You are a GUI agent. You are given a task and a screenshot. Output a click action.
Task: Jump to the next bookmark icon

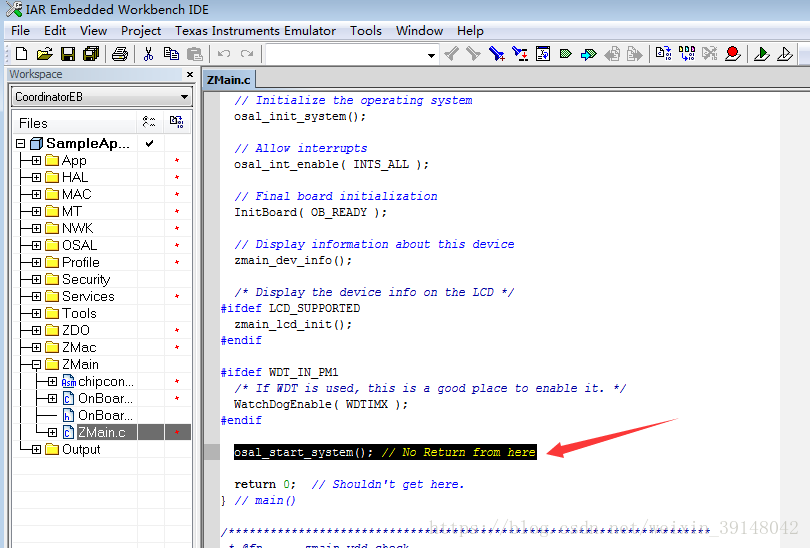(588, 54)
